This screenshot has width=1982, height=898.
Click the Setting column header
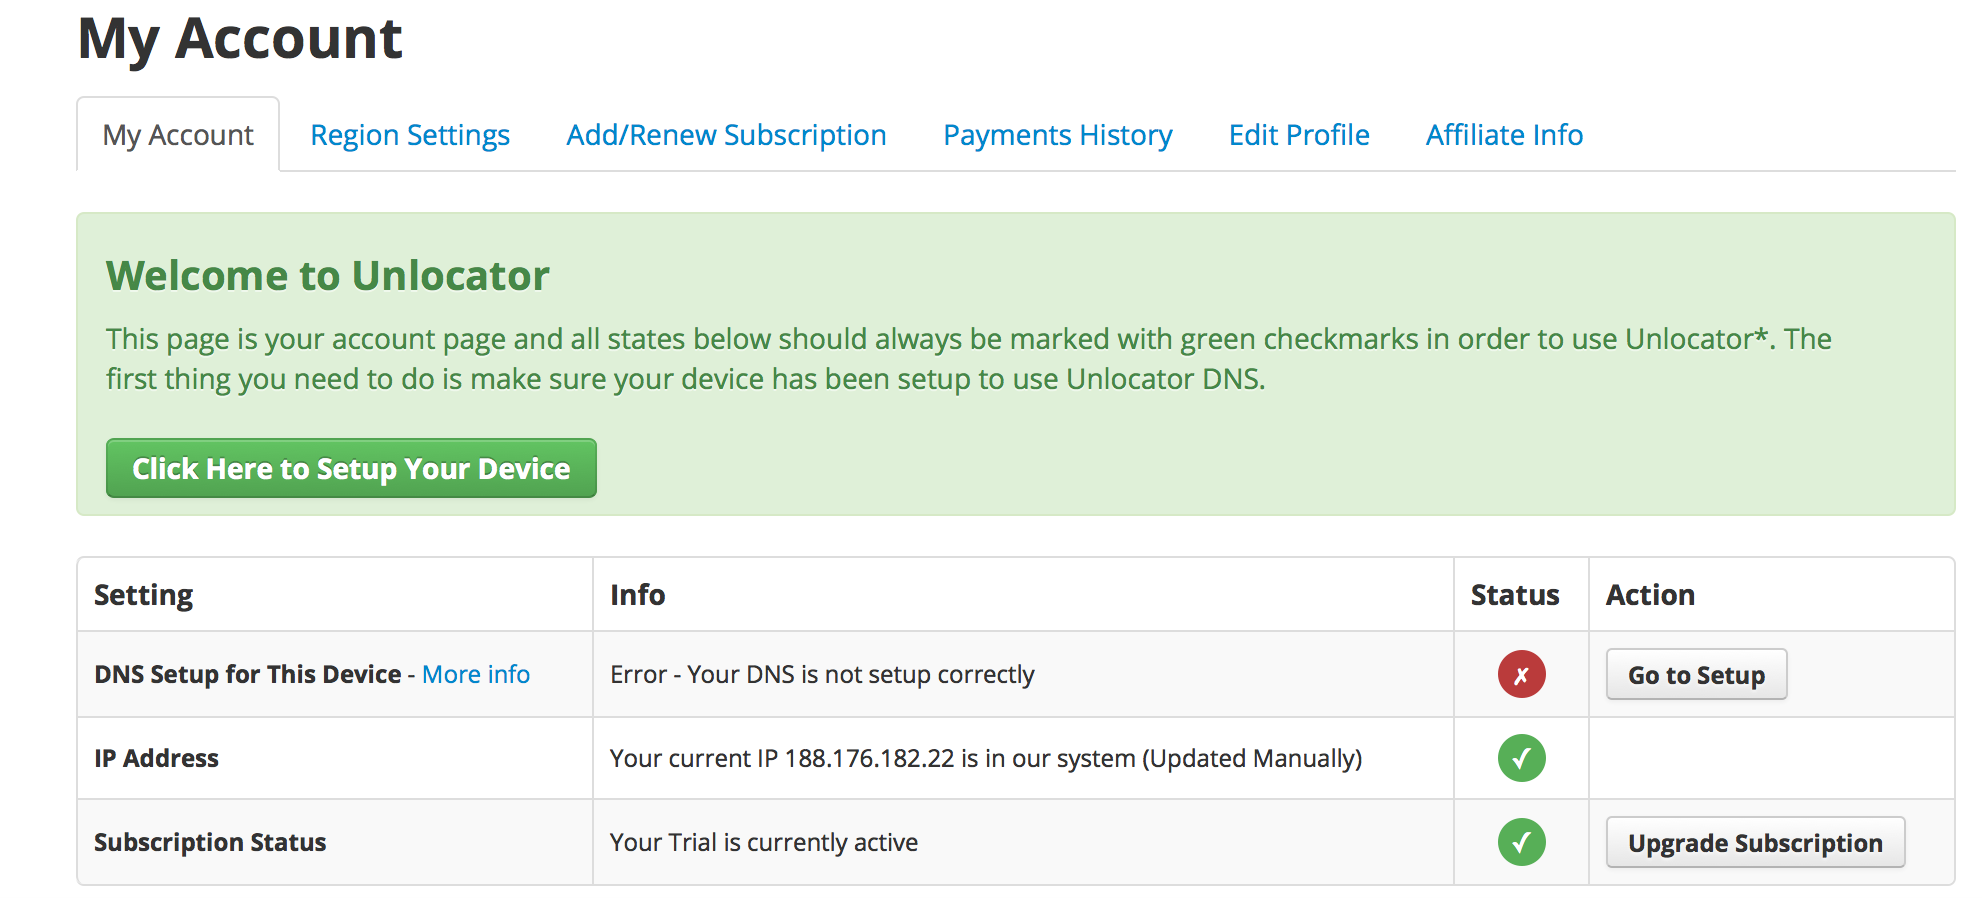click(143, 595)
